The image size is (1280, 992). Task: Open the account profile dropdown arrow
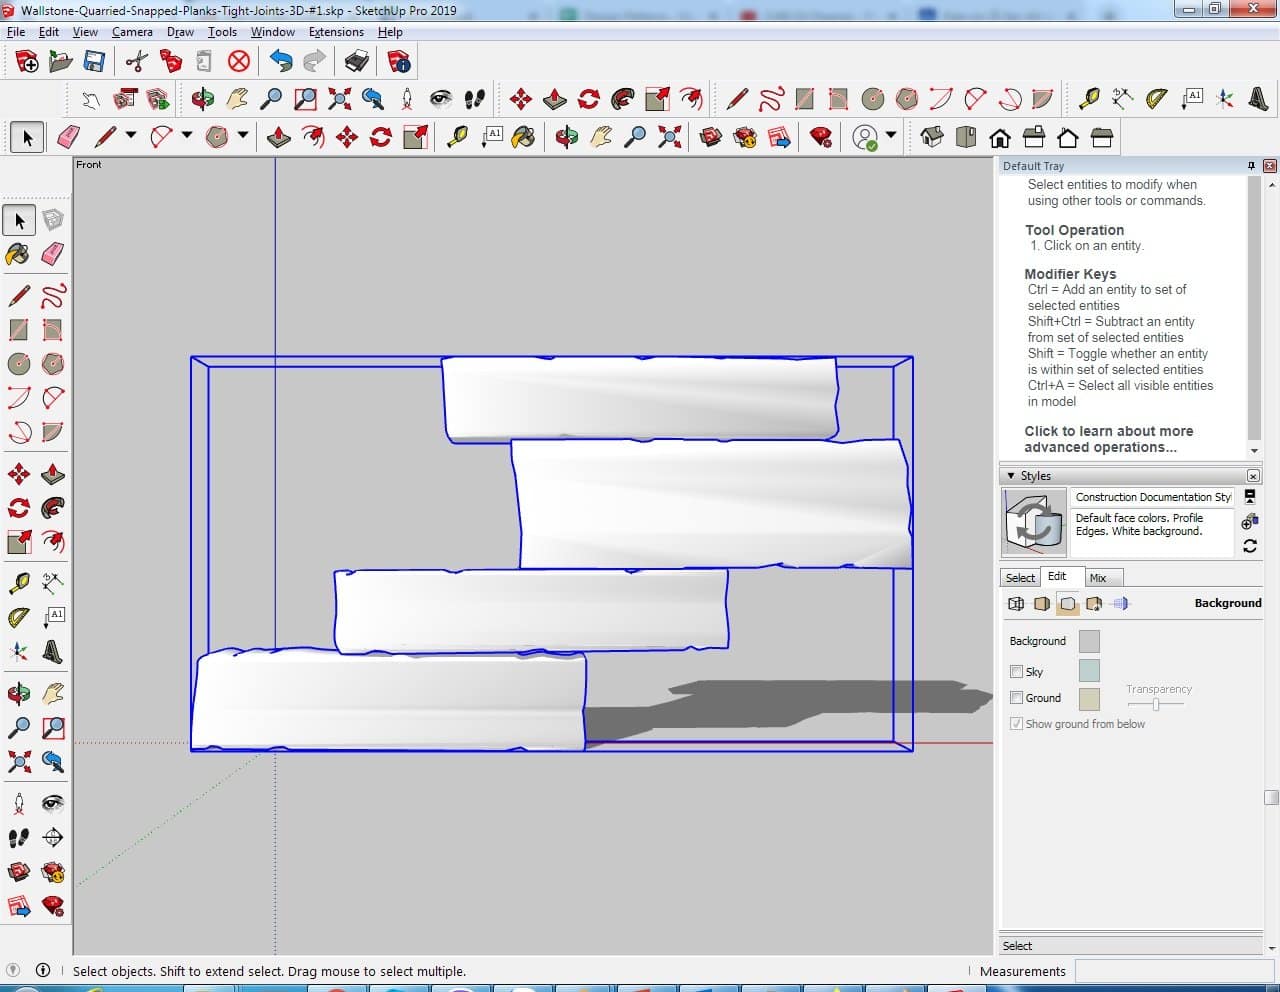[x=890, y=136]
